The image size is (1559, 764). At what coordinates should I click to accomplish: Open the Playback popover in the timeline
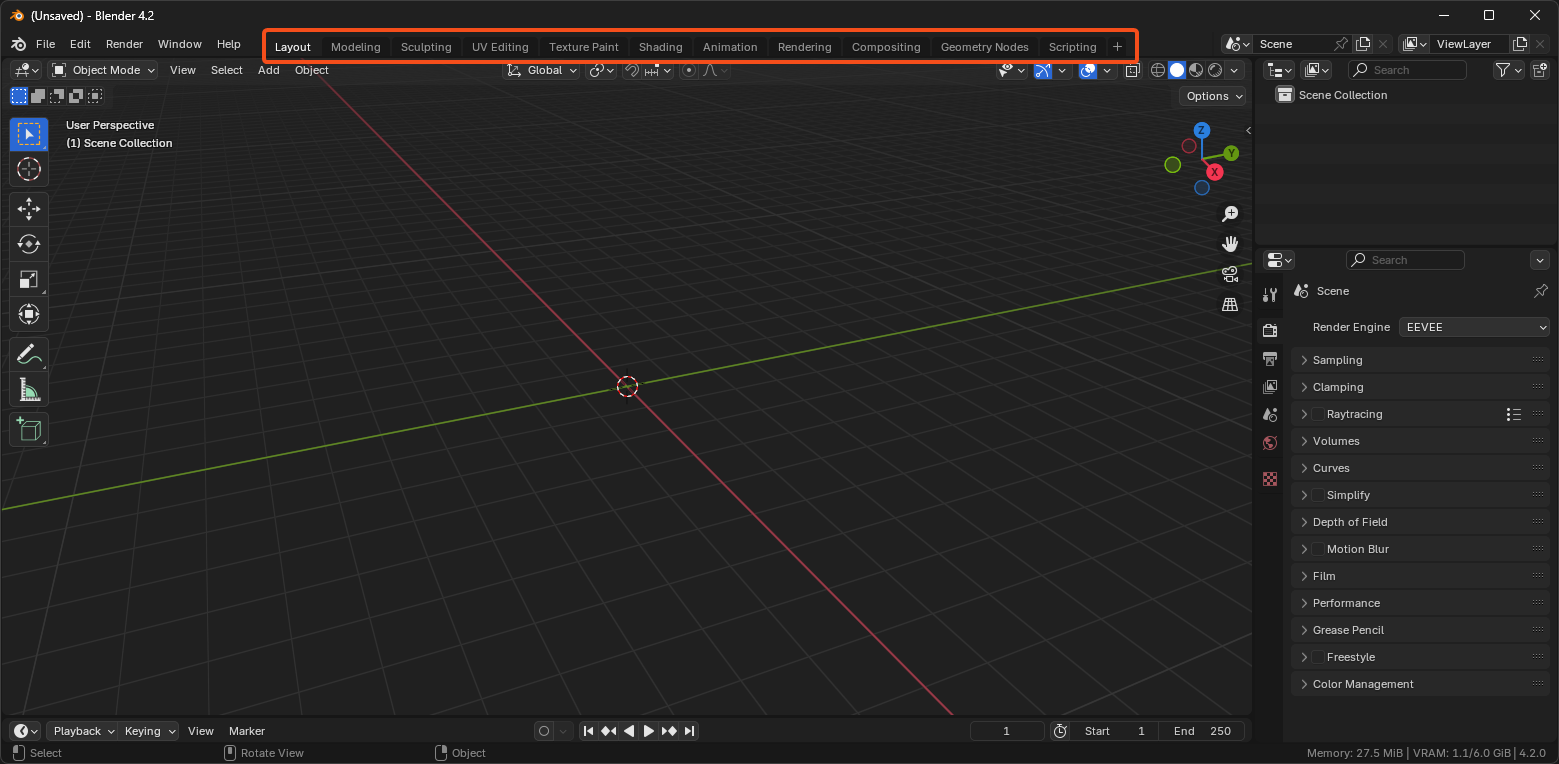(83, 731)
